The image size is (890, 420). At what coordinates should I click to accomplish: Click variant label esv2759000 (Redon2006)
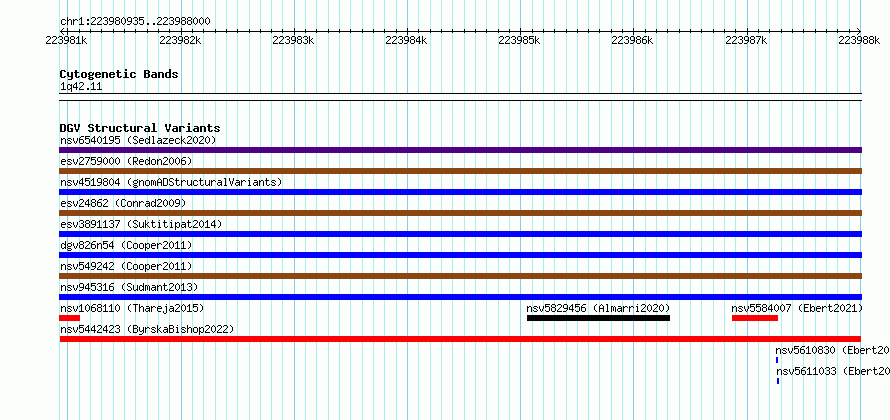pyautogui.click(x=126, y=161)
